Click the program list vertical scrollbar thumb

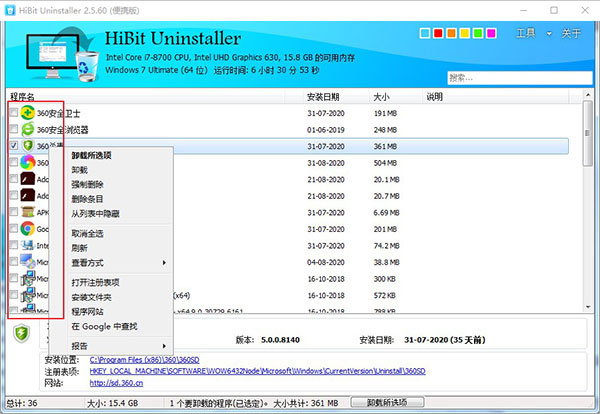tap(588, 133)
